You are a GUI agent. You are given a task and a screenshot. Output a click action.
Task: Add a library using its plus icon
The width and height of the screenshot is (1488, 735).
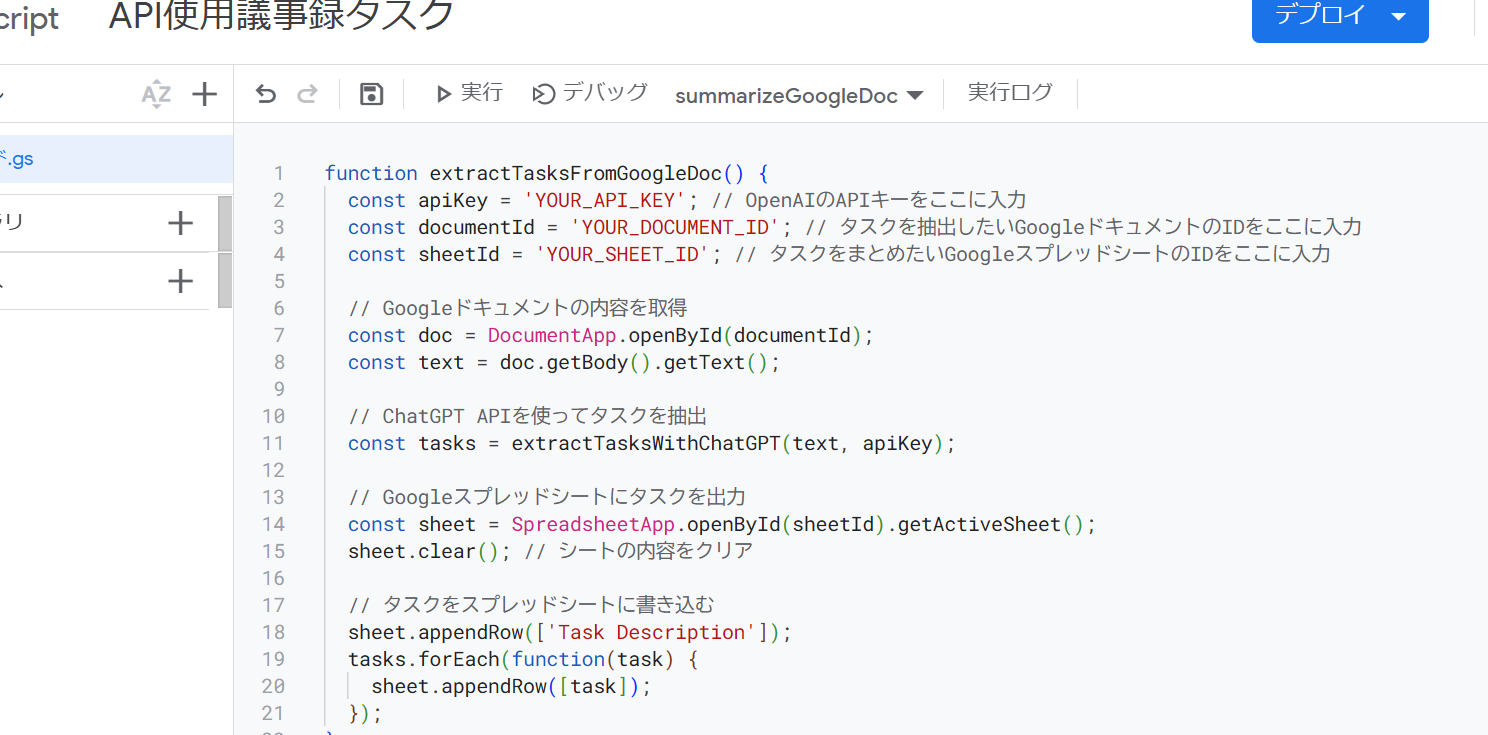(180, 223)
